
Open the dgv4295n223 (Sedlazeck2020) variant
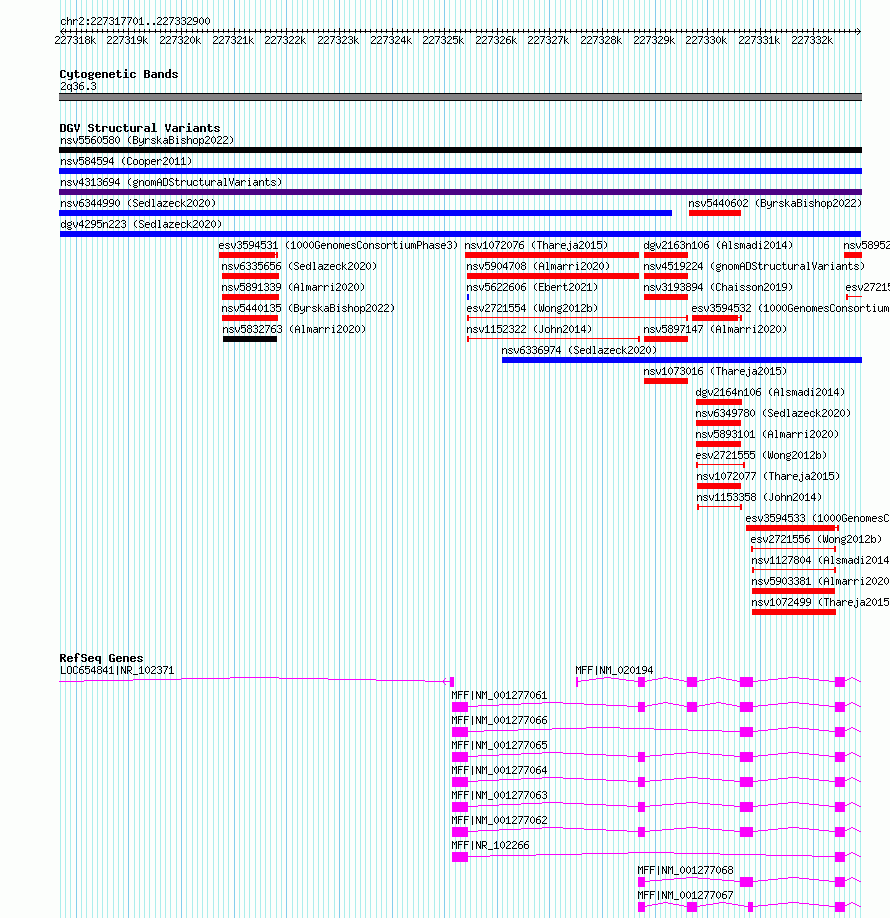141,225
